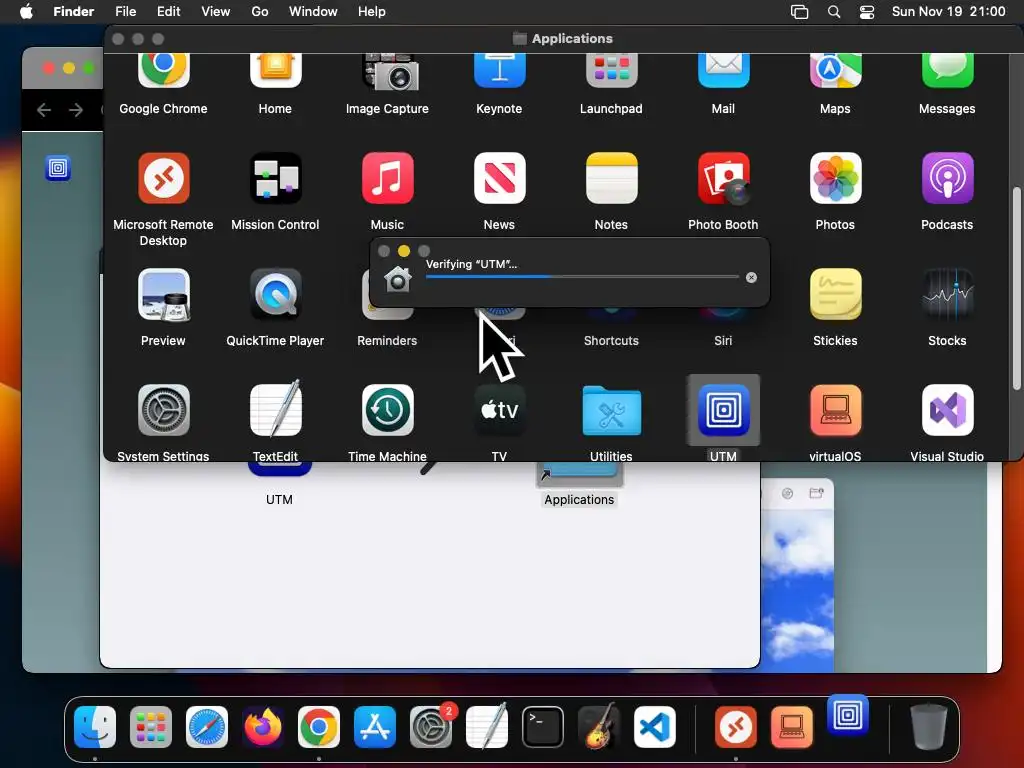Open the Go menu
Screen dimensions: 1024x768
(260, 12)
